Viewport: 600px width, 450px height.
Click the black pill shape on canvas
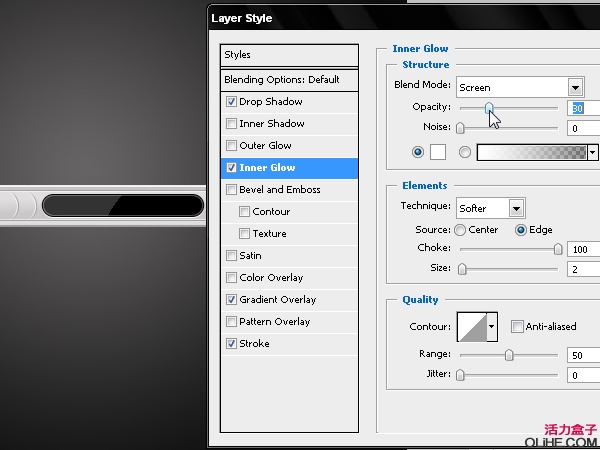point(122,206)
